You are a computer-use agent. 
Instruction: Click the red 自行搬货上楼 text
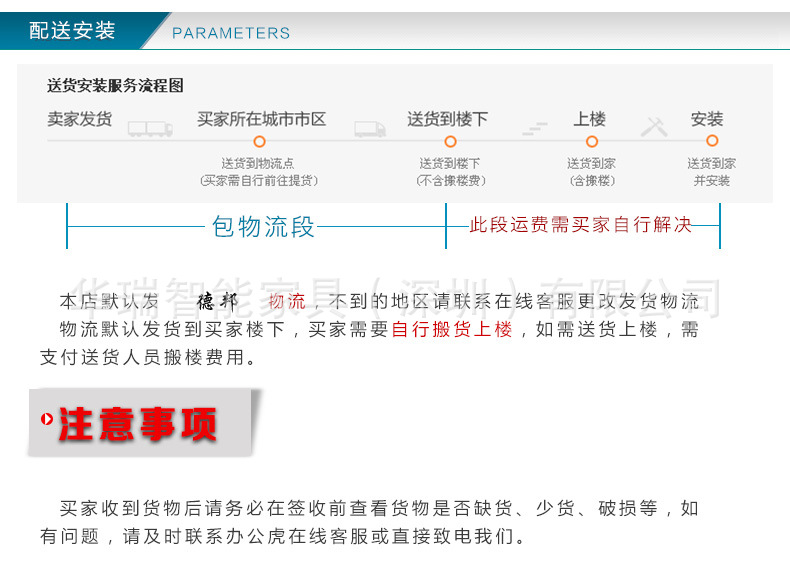click(x=452, y=330)
